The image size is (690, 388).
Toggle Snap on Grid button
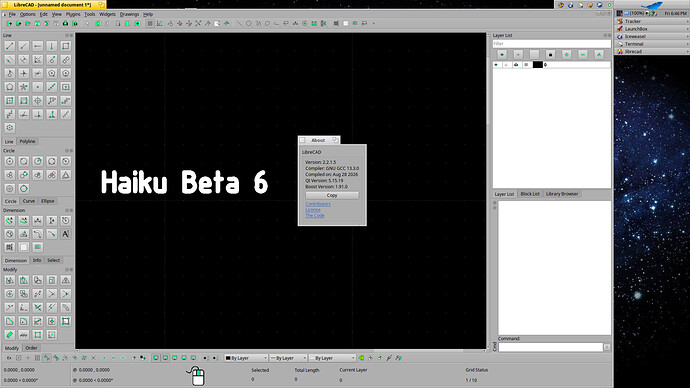(x=37, y=358)
